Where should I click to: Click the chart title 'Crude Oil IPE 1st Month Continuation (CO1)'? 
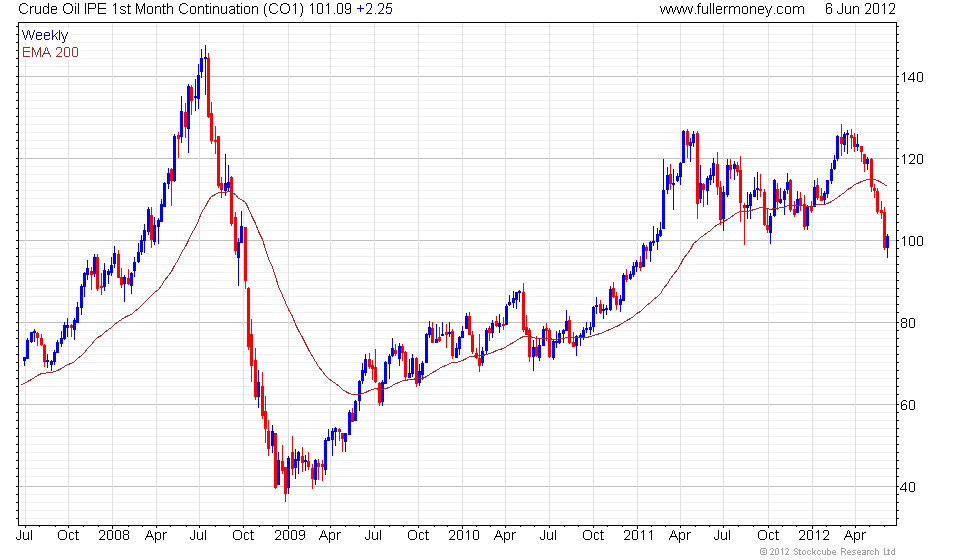point(162,9)
